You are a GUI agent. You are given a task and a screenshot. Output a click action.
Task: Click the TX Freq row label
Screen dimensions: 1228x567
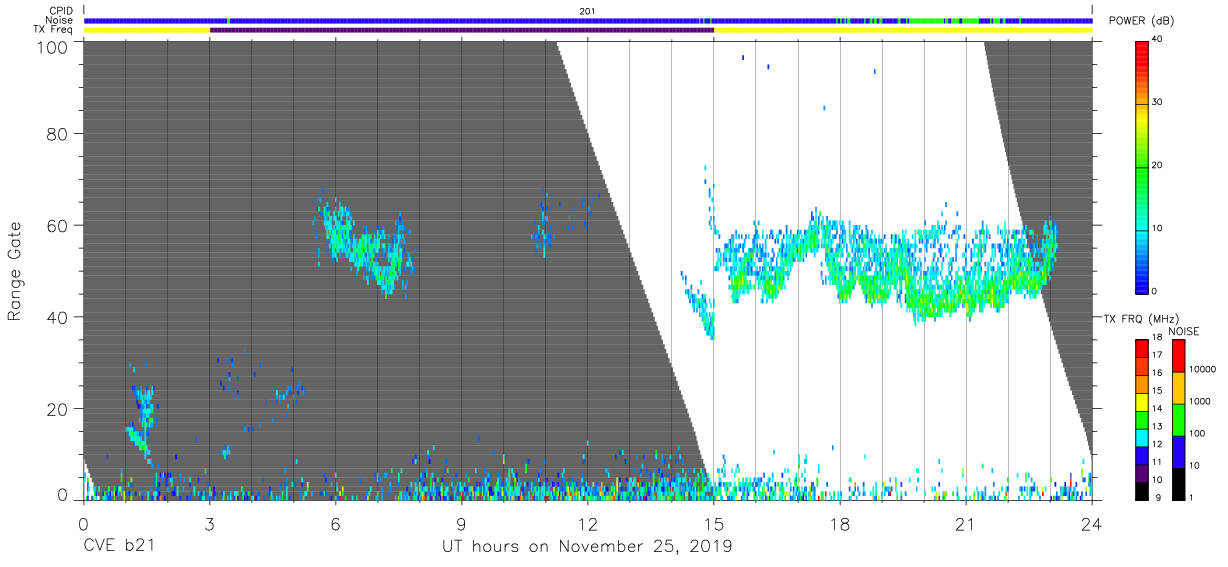coord(54,30)
